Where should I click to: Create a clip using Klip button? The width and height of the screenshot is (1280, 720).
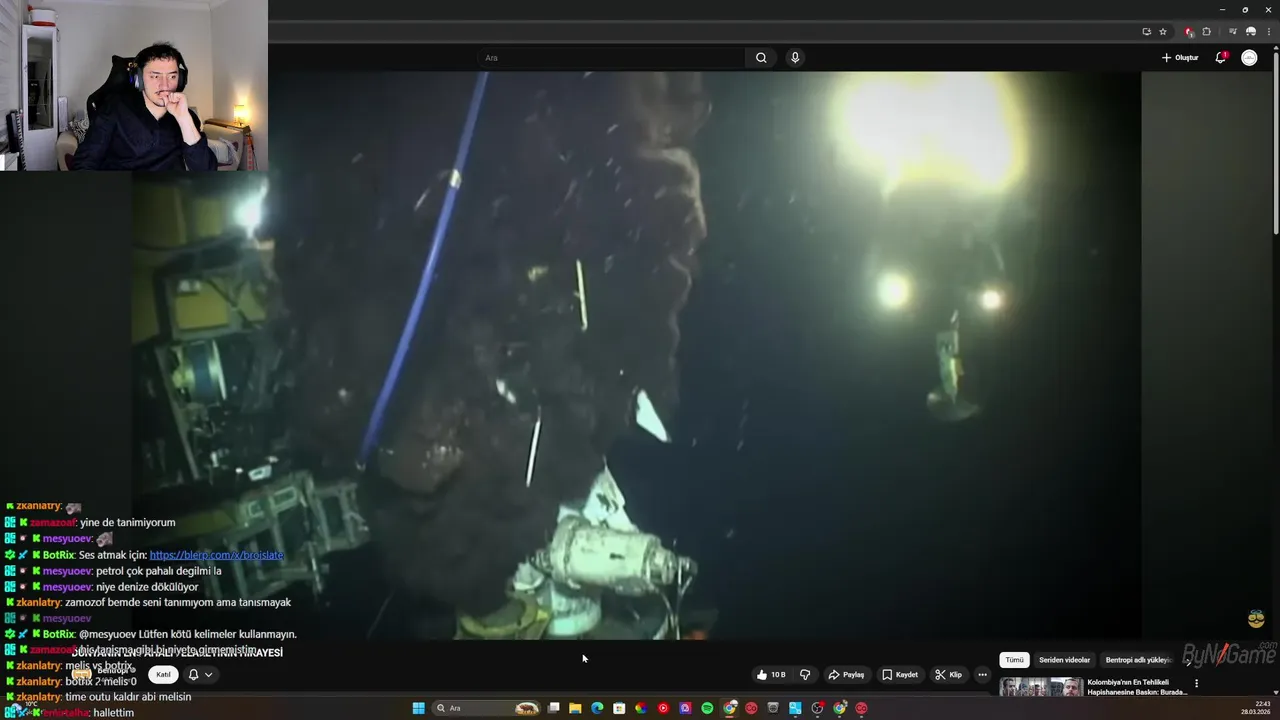tap(948, 675)
